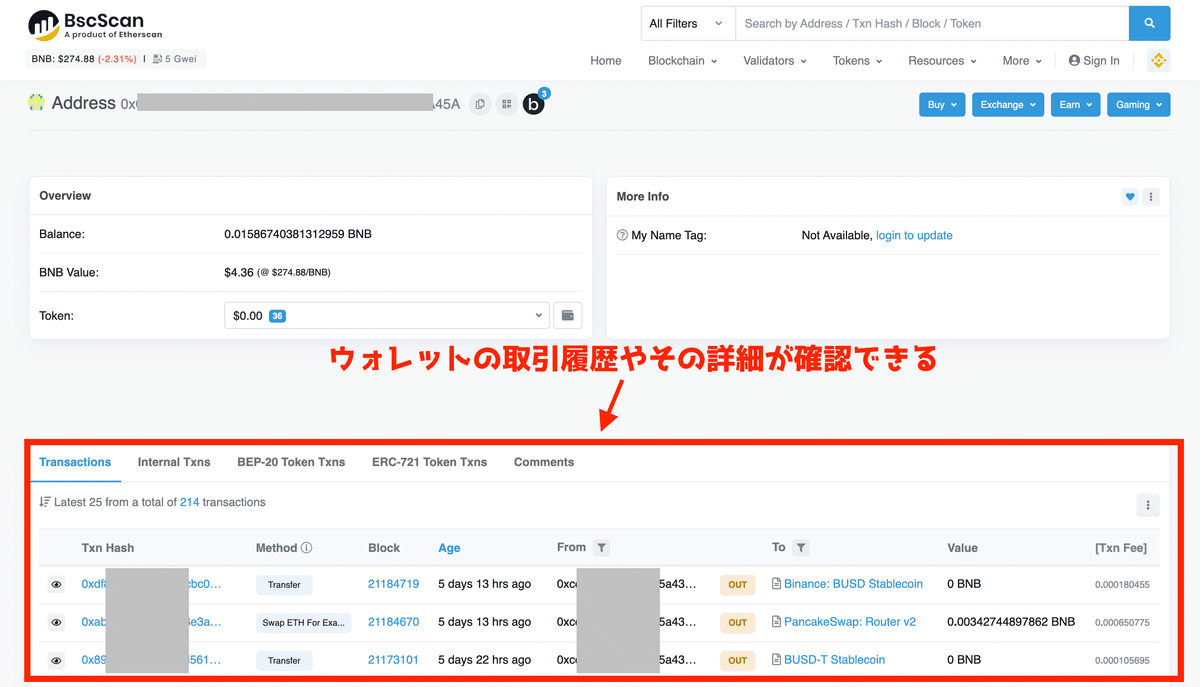
Task: Click the blue search magnifier button
Action: pyautogui.click(x=1149, y=23)
